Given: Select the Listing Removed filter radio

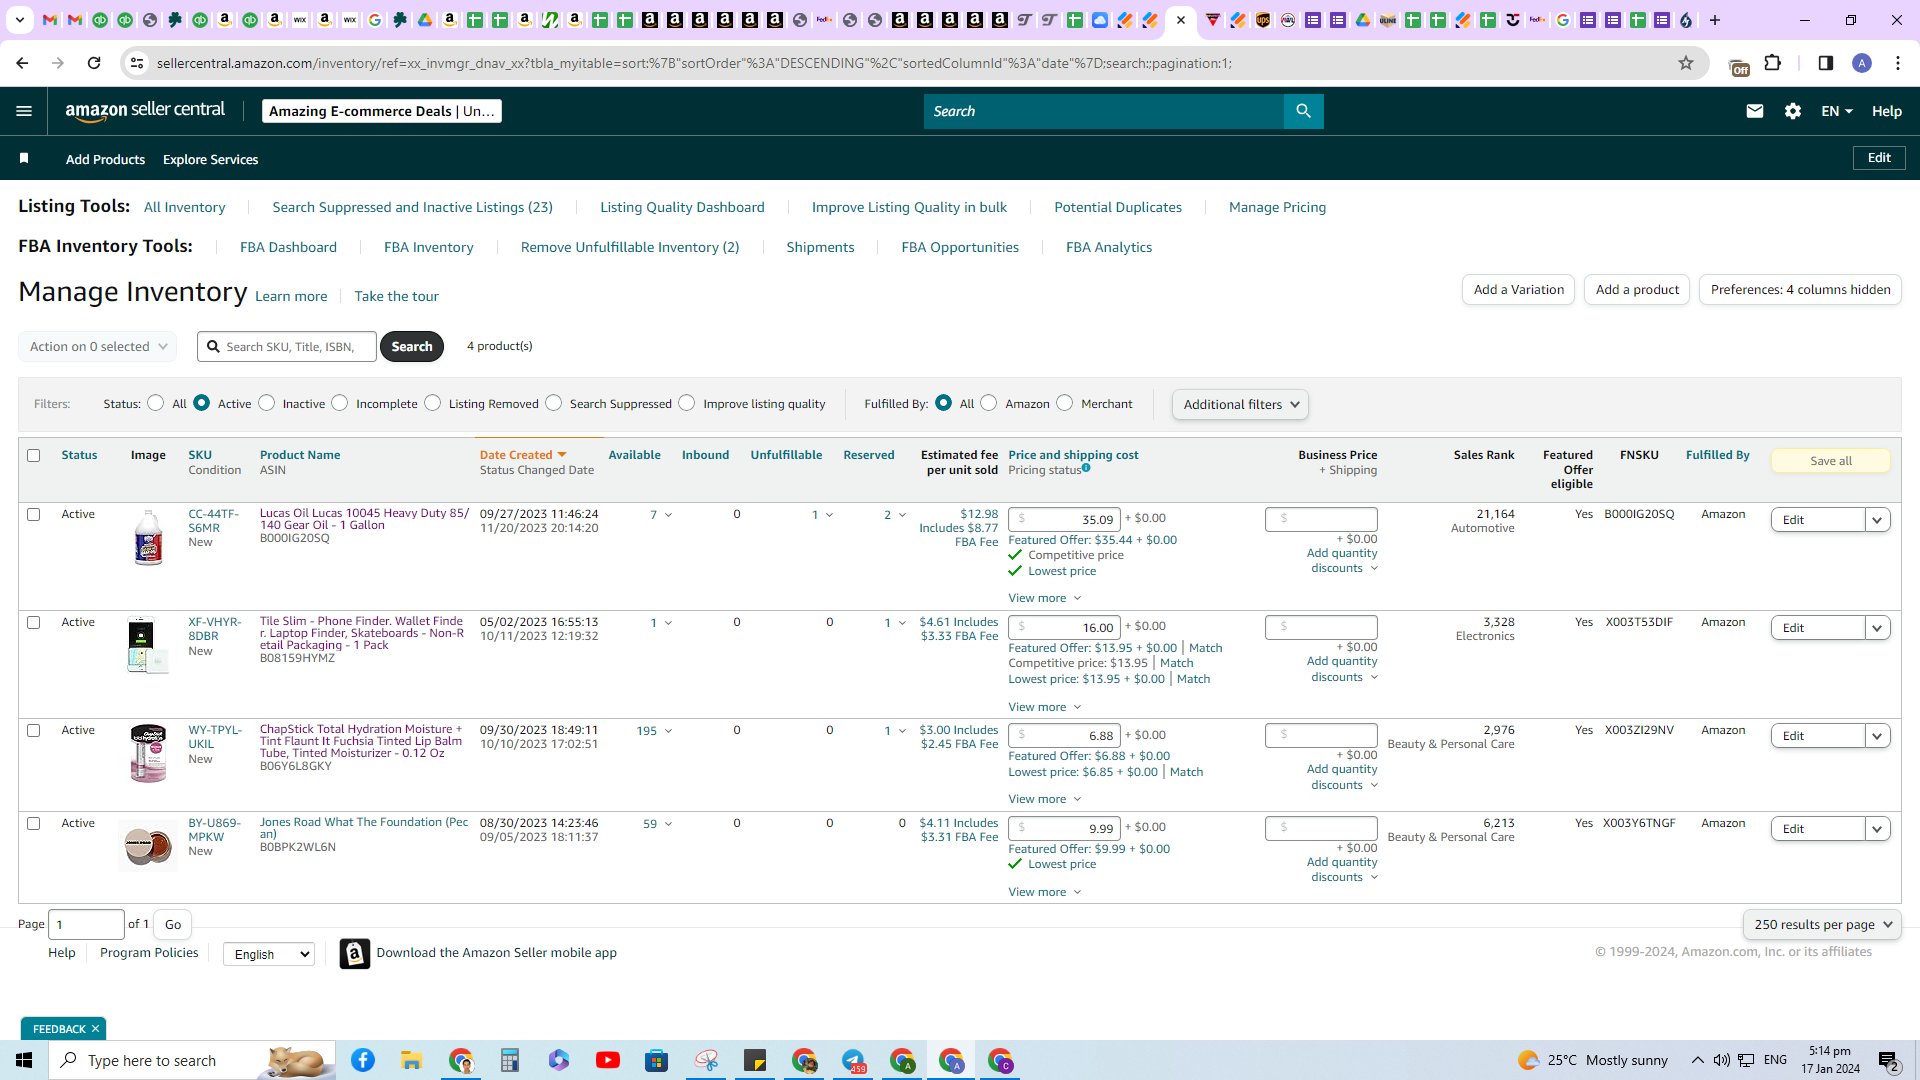Looking at the screenshot, I should click(432, 403).
